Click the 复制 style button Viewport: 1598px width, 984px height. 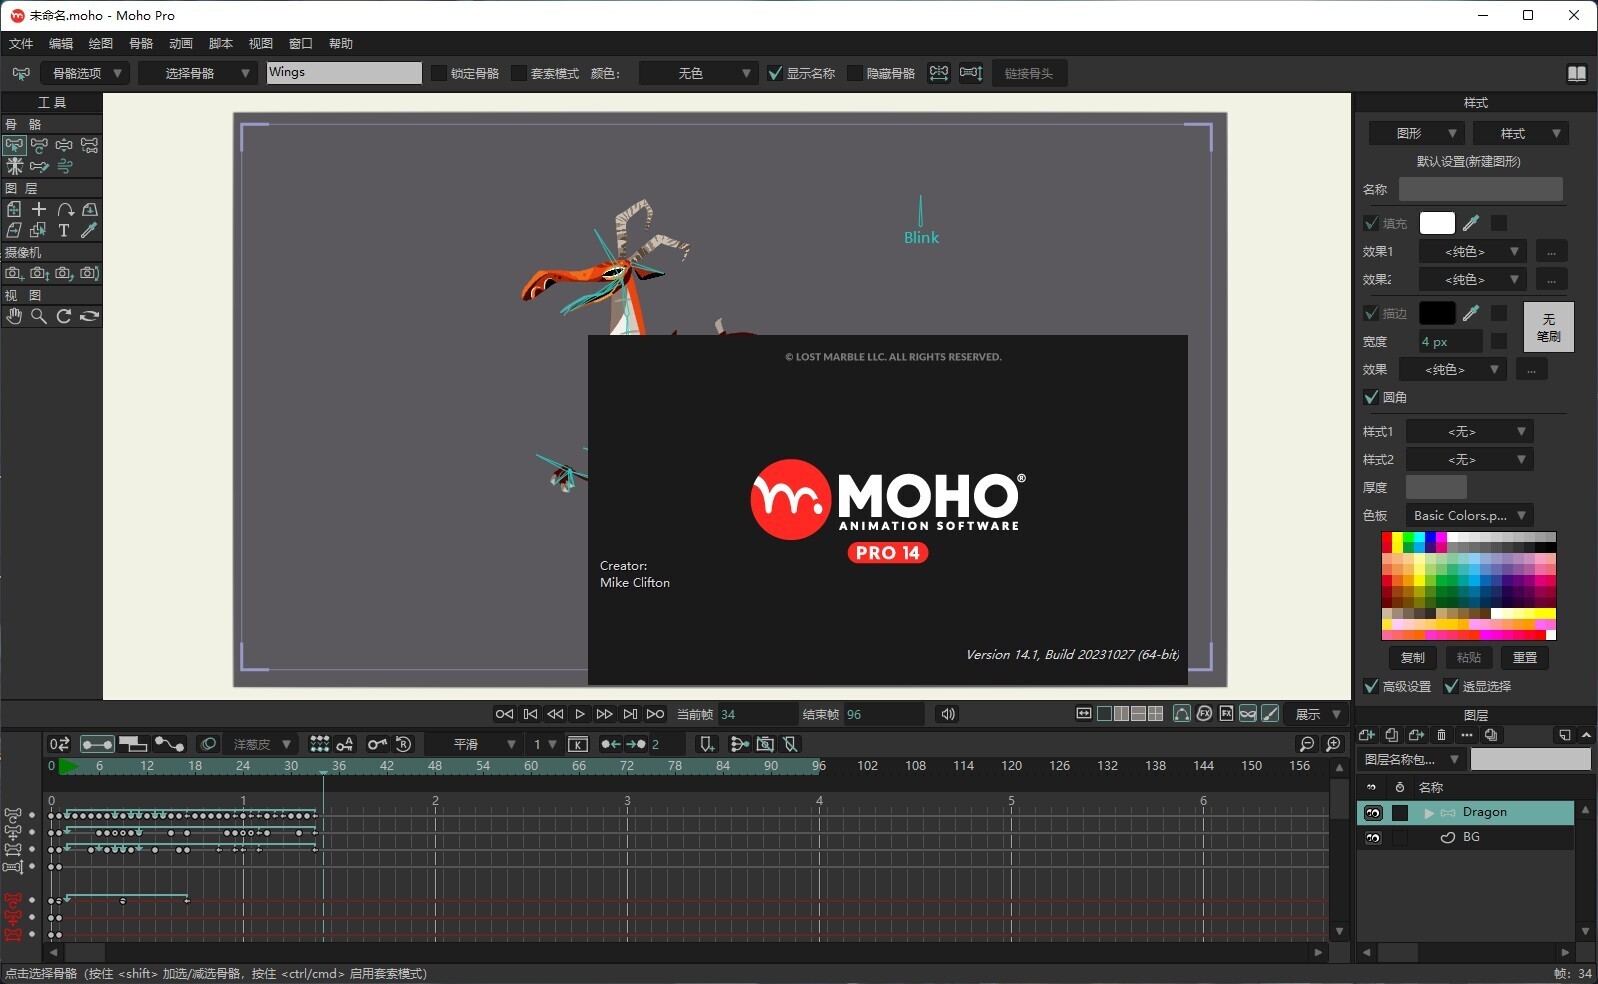pyautogui.click(x=1413, y=657)
